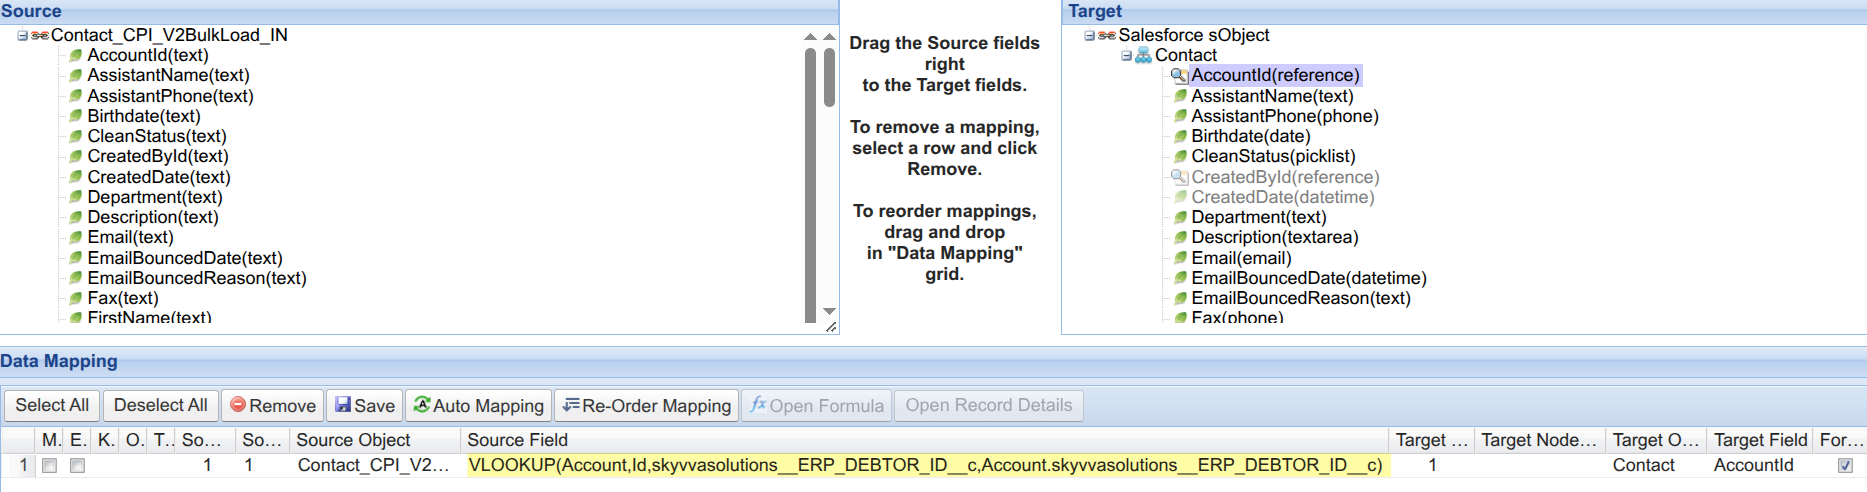Click the leaf icon beside target EmailBouncedDate(datetime)
The image size is (1867, 492).
tap(1181, 278)
